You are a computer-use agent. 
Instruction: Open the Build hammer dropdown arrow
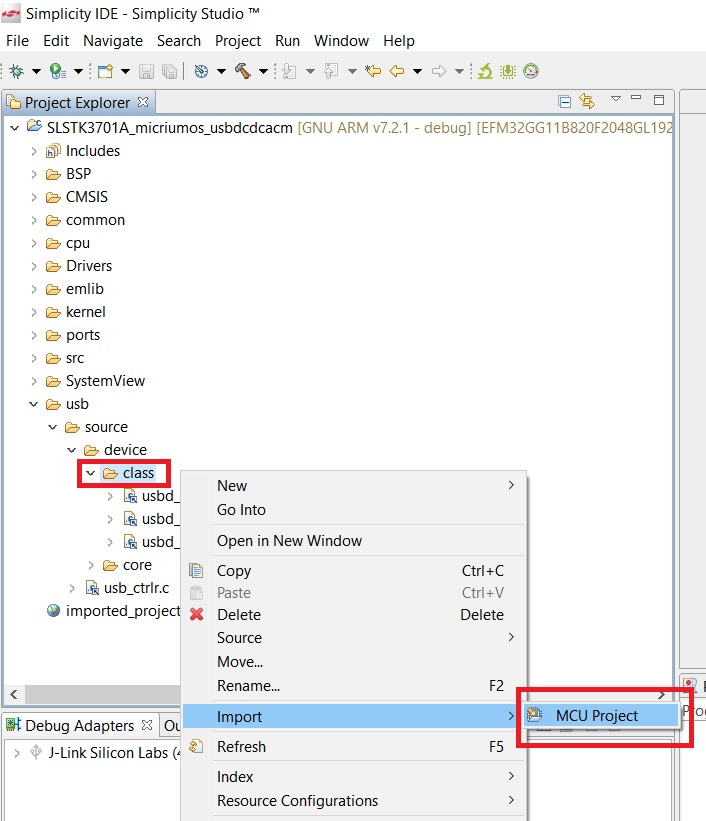coord(263,71)
